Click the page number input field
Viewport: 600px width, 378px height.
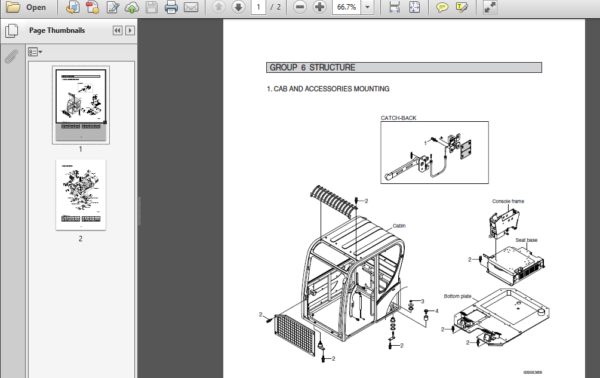(258, 7)
